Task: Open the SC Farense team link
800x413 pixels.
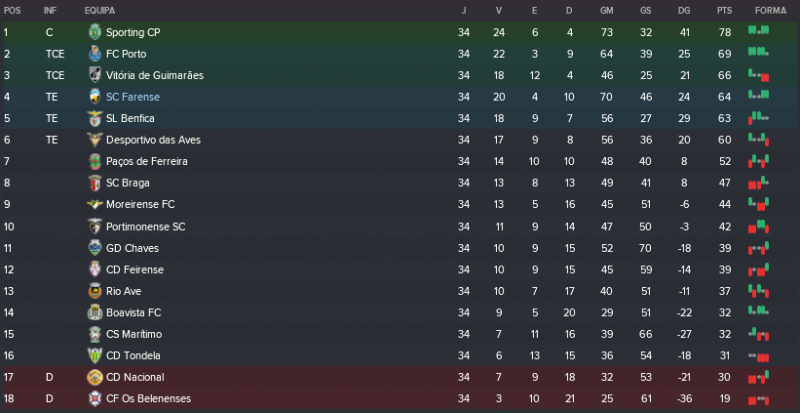Action: coord(132,97)
